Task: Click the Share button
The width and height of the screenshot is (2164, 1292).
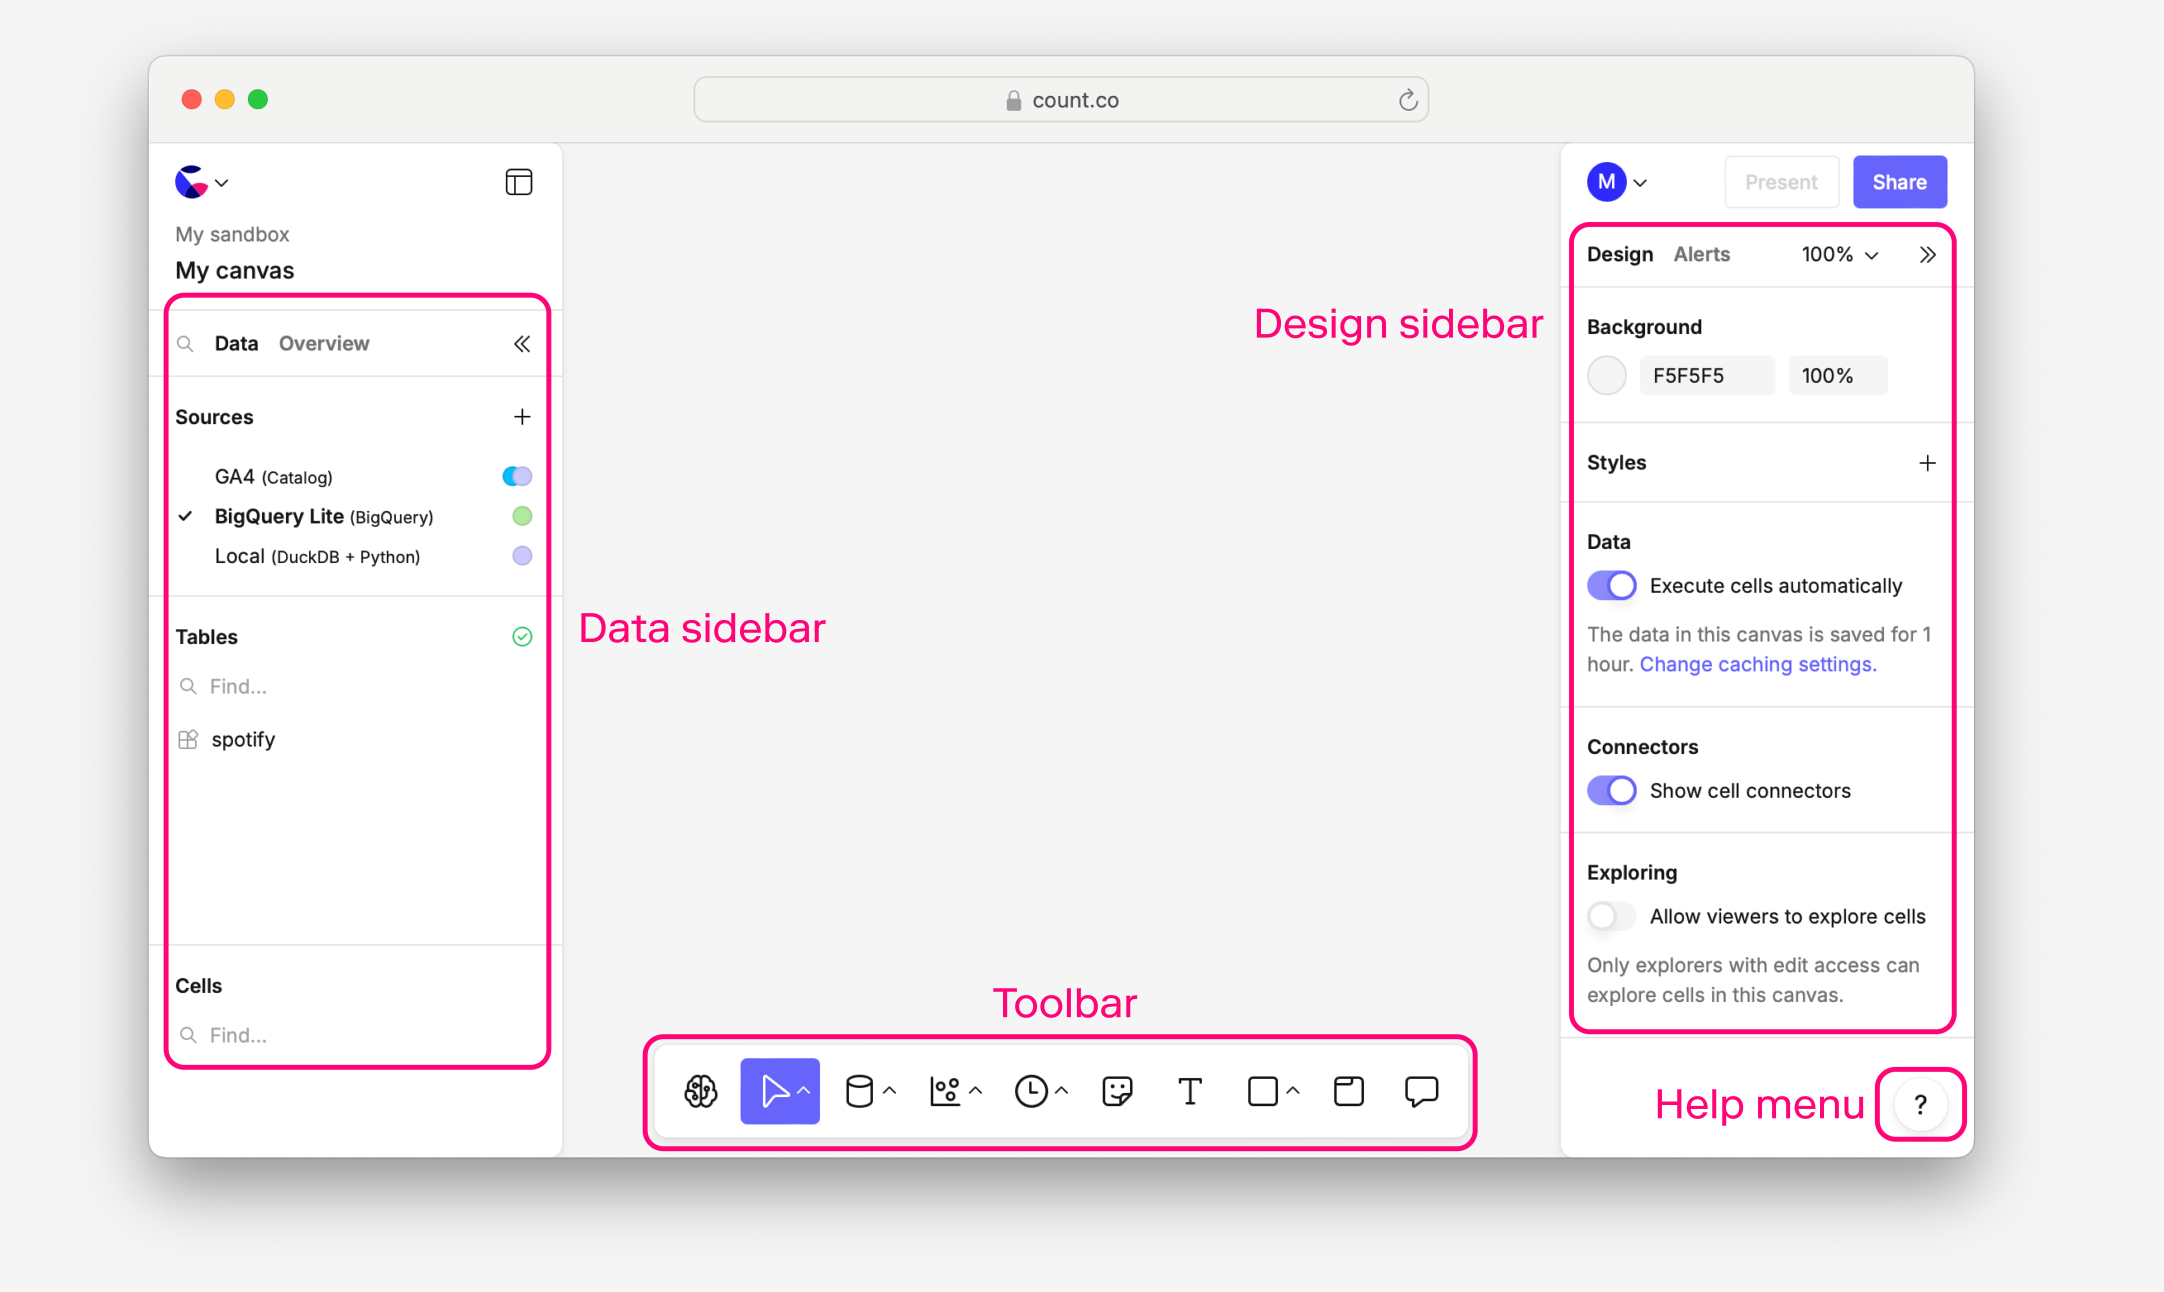Action: click(x=1899, y=182)
